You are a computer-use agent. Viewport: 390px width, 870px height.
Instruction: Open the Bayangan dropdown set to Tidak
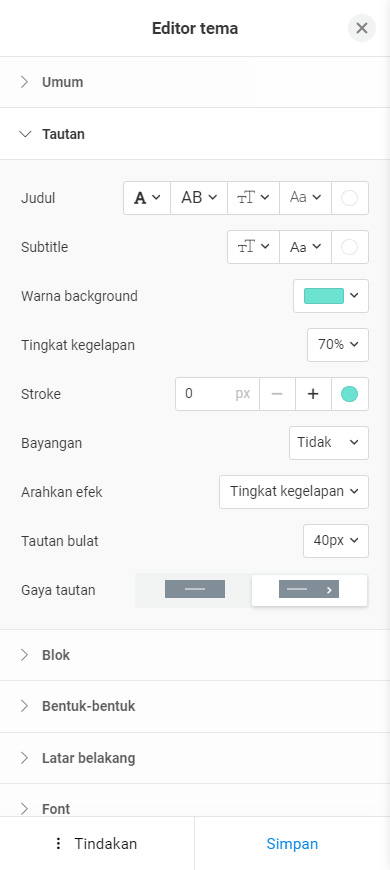tap(329, 443)
